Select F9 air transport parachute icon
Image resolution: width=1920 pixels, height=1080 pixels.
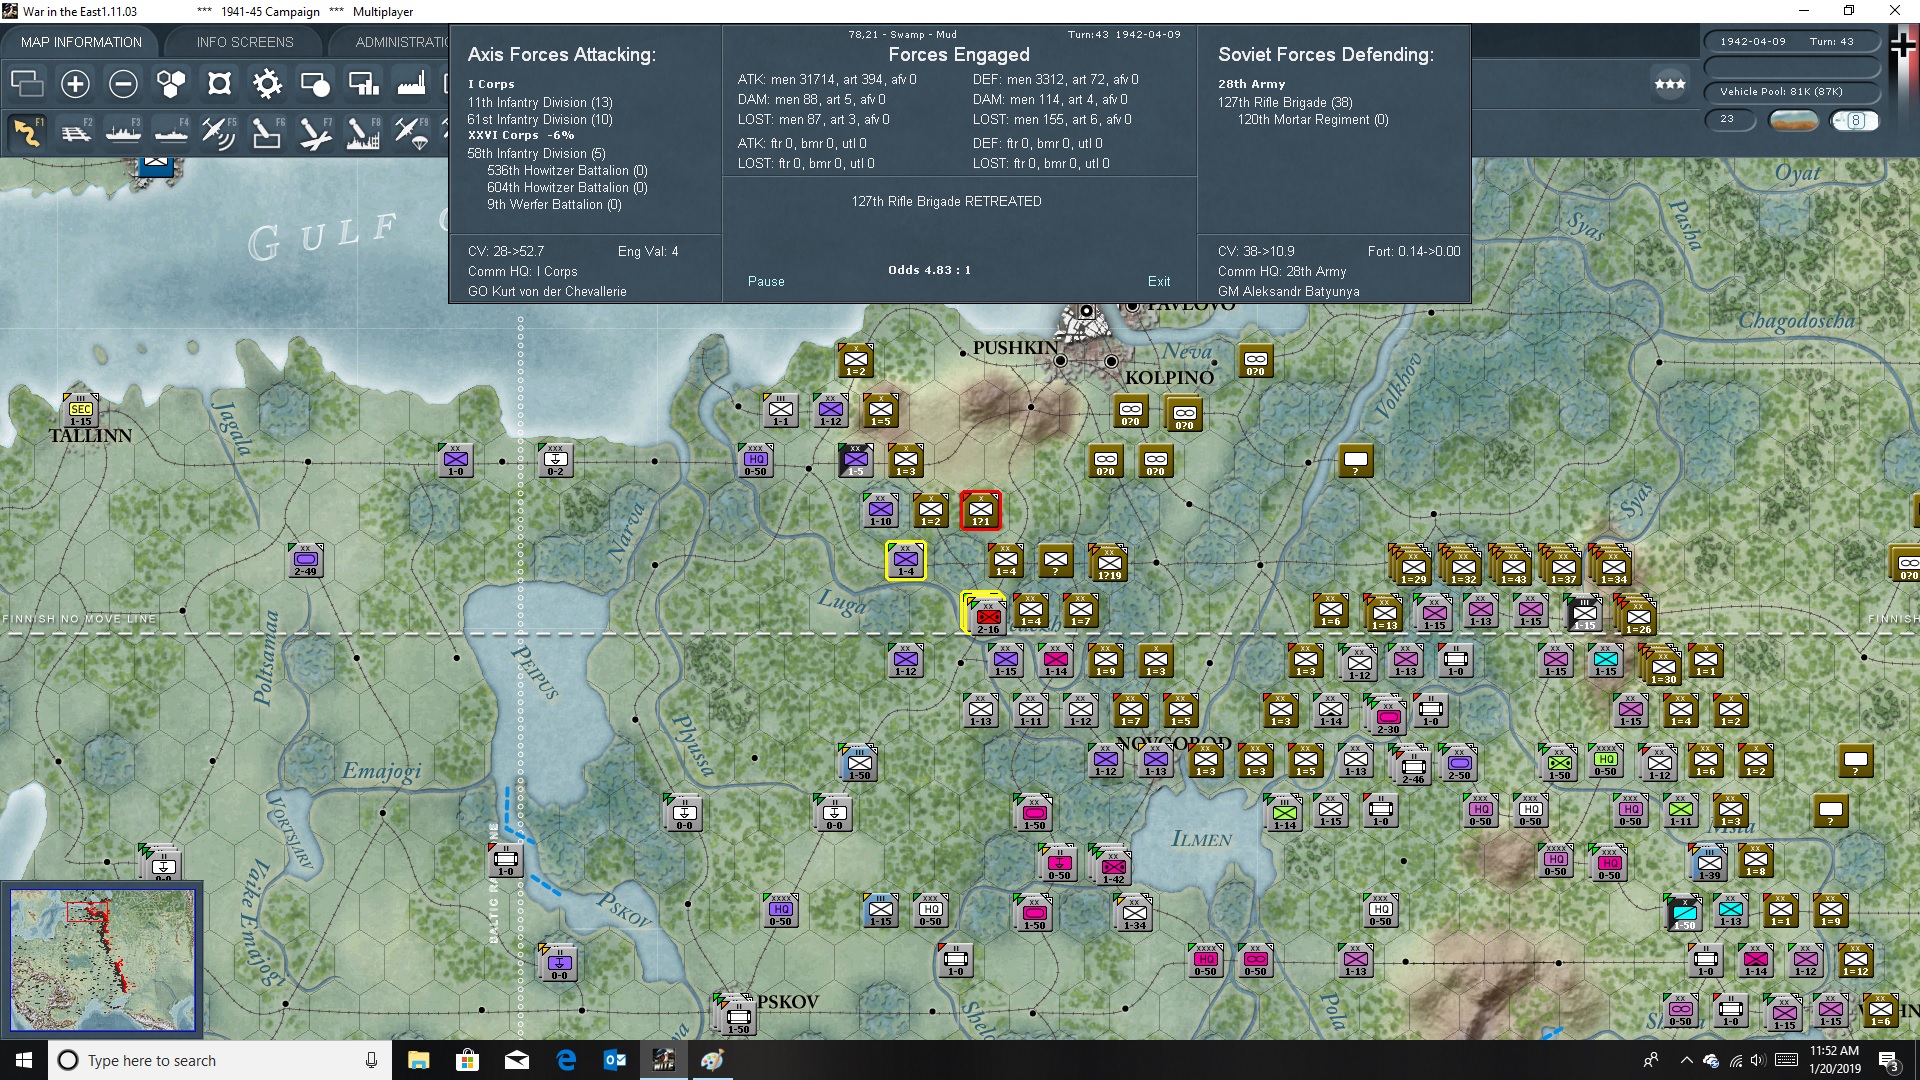coord(411,132)
